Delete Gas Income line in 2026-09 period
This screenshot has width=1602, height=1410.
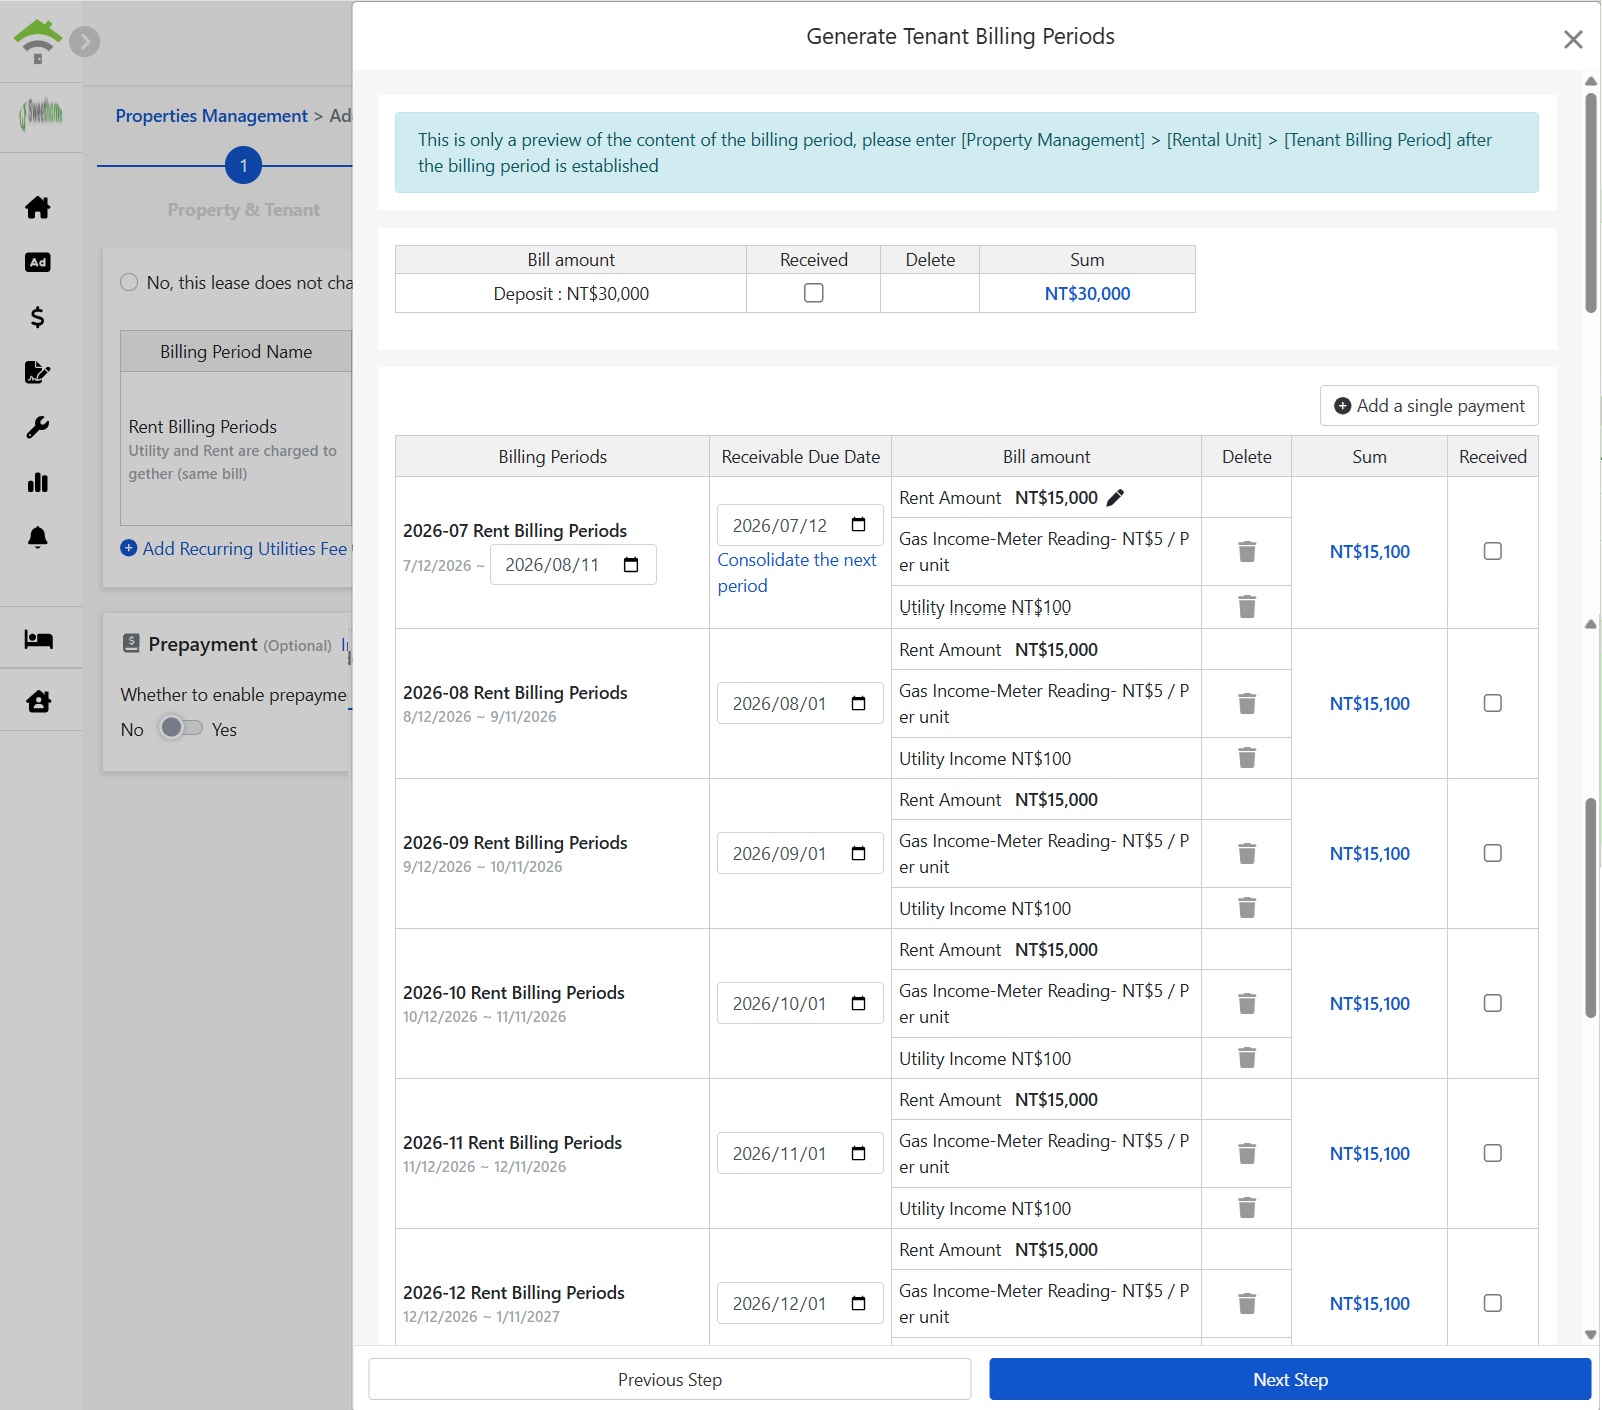click(x=1247, y=853)
